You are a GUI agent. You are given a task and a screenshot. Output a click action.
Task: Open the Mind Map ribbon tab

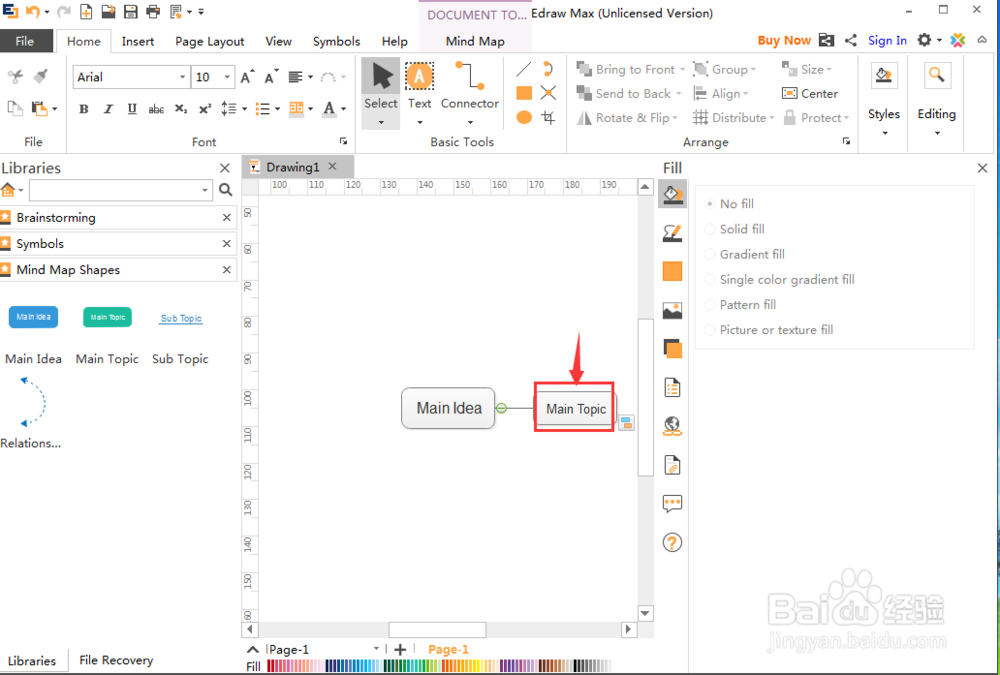point(475,41)
